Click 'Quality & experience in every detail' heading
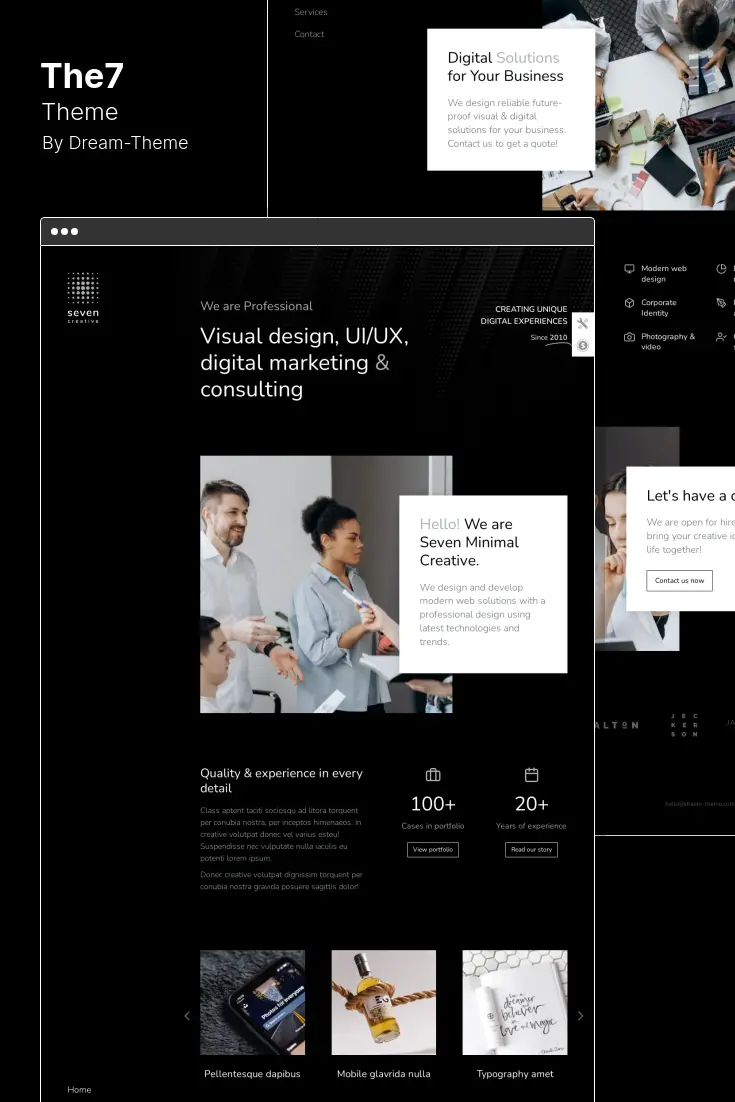Screen dimensions: 735x1102 [281, 781]
